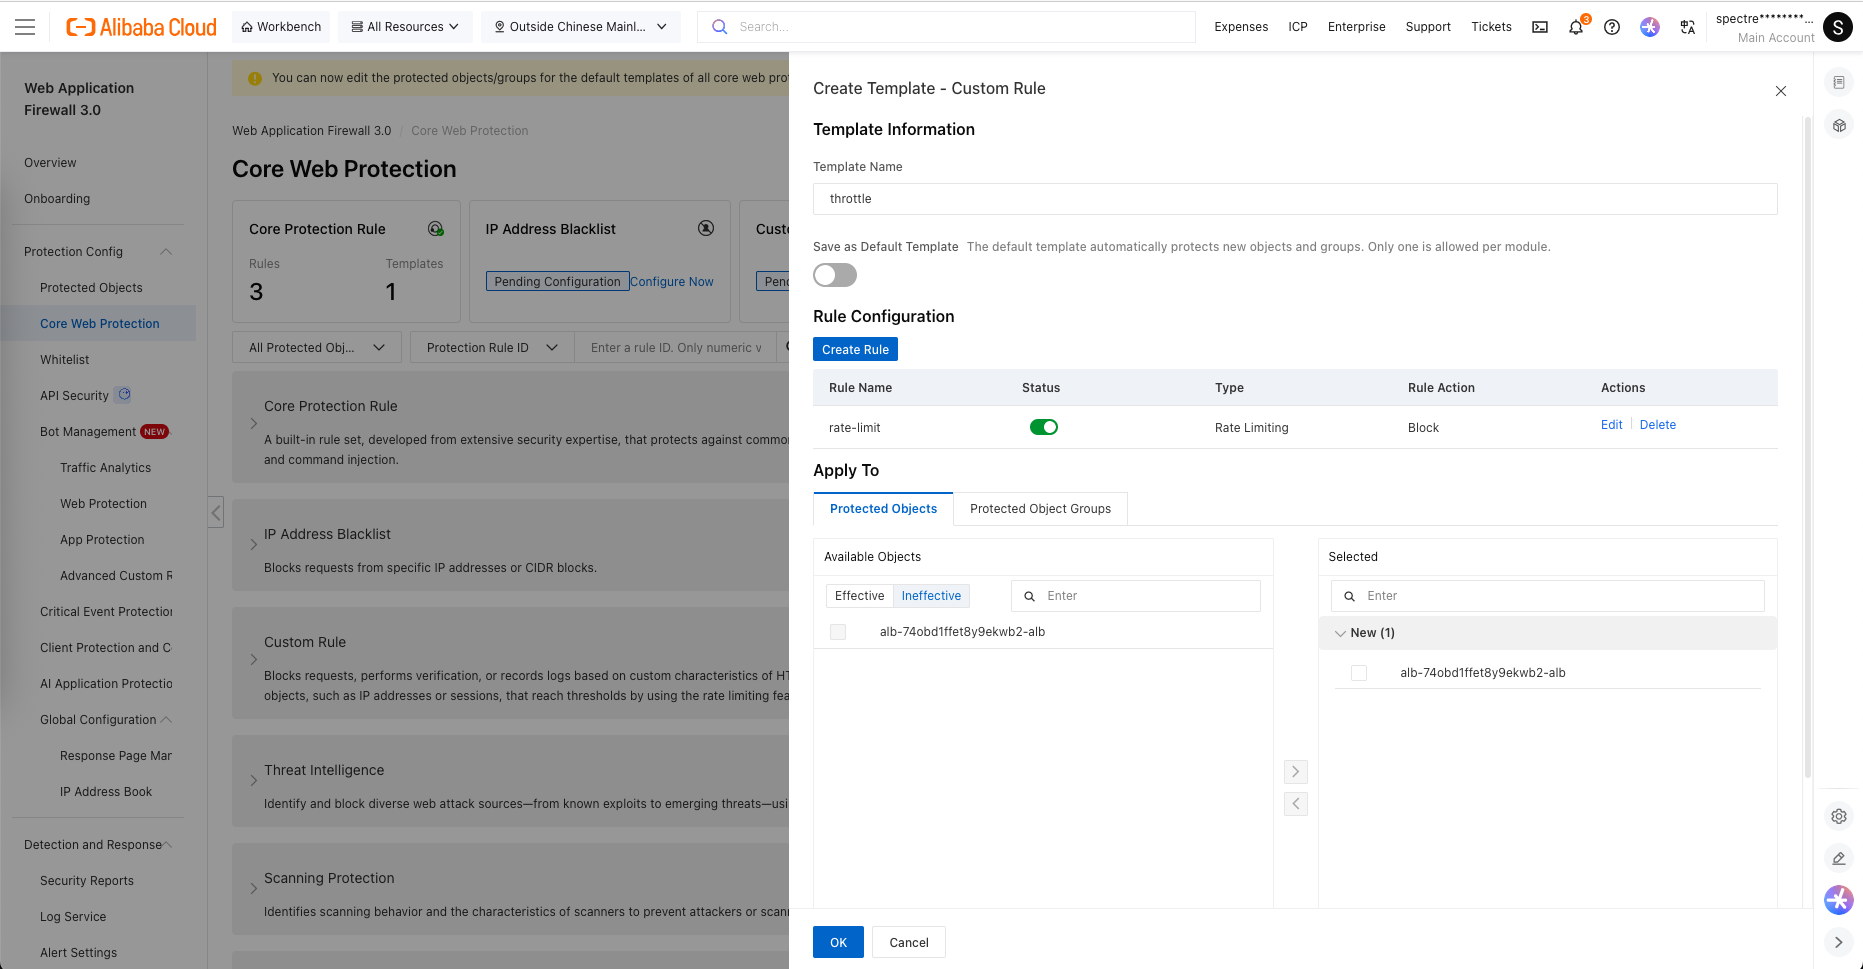Disable the rate-limit rule status toggle

pyautogui.click(x=1043, y=427)
